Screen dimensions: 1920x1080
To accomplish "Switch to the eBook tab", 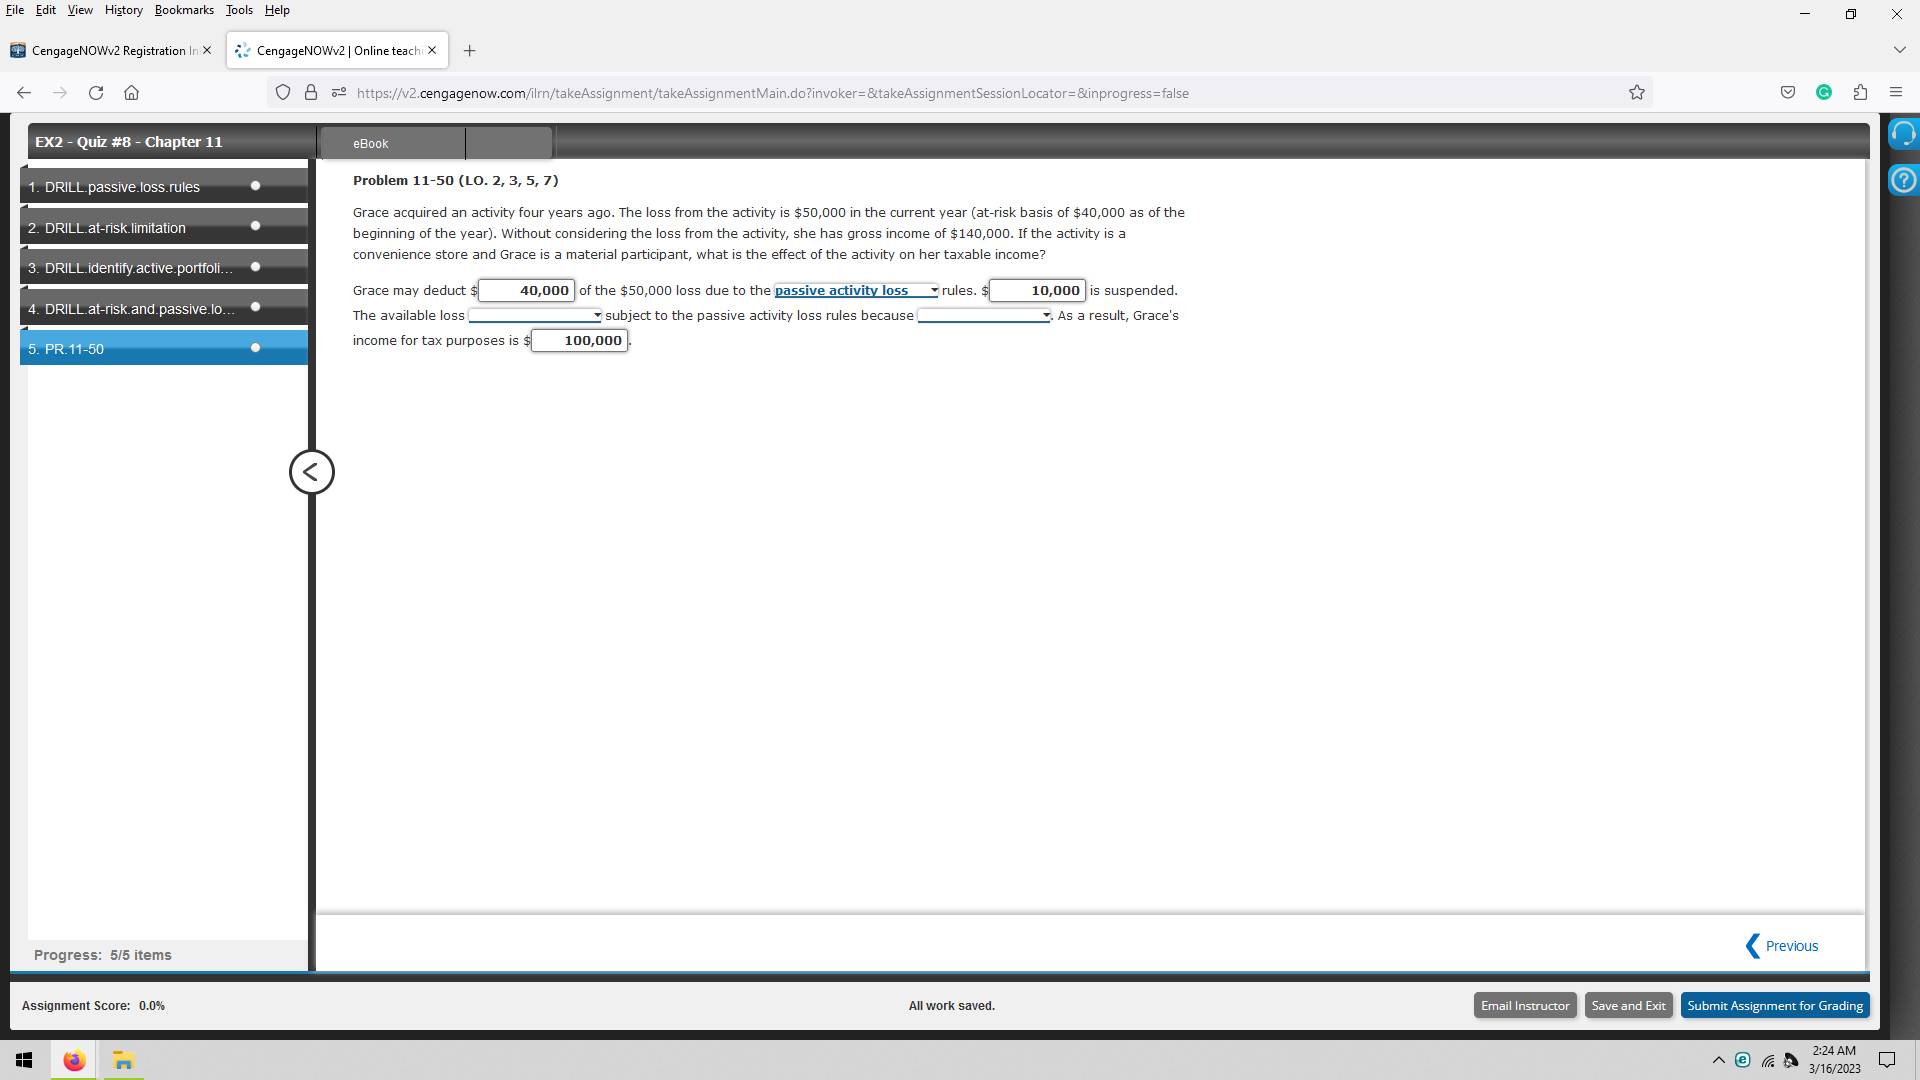I will [x=370, y=143].
